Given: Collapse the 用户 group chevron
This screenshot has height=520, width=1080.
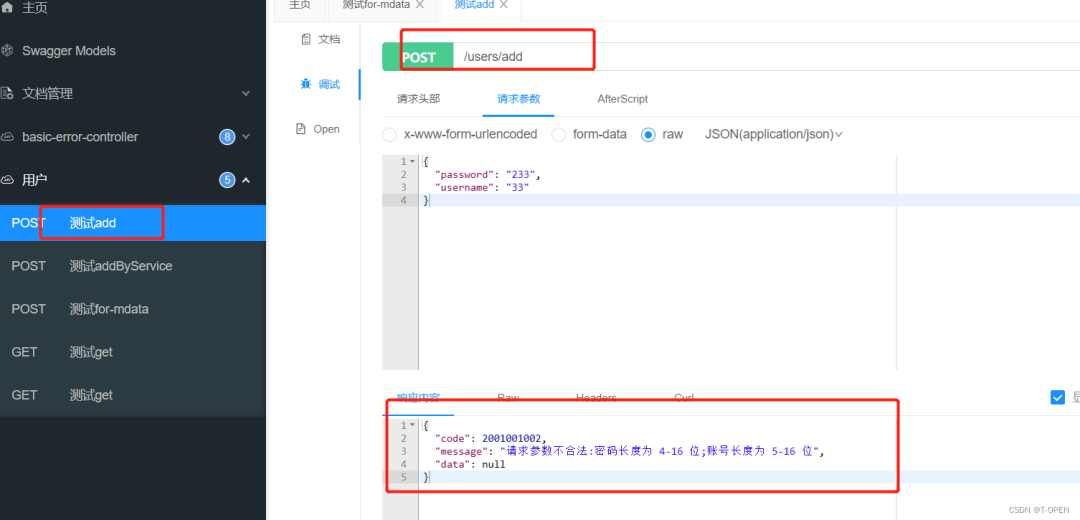Looking at the screenshot, I should click(x=246, y=180).
